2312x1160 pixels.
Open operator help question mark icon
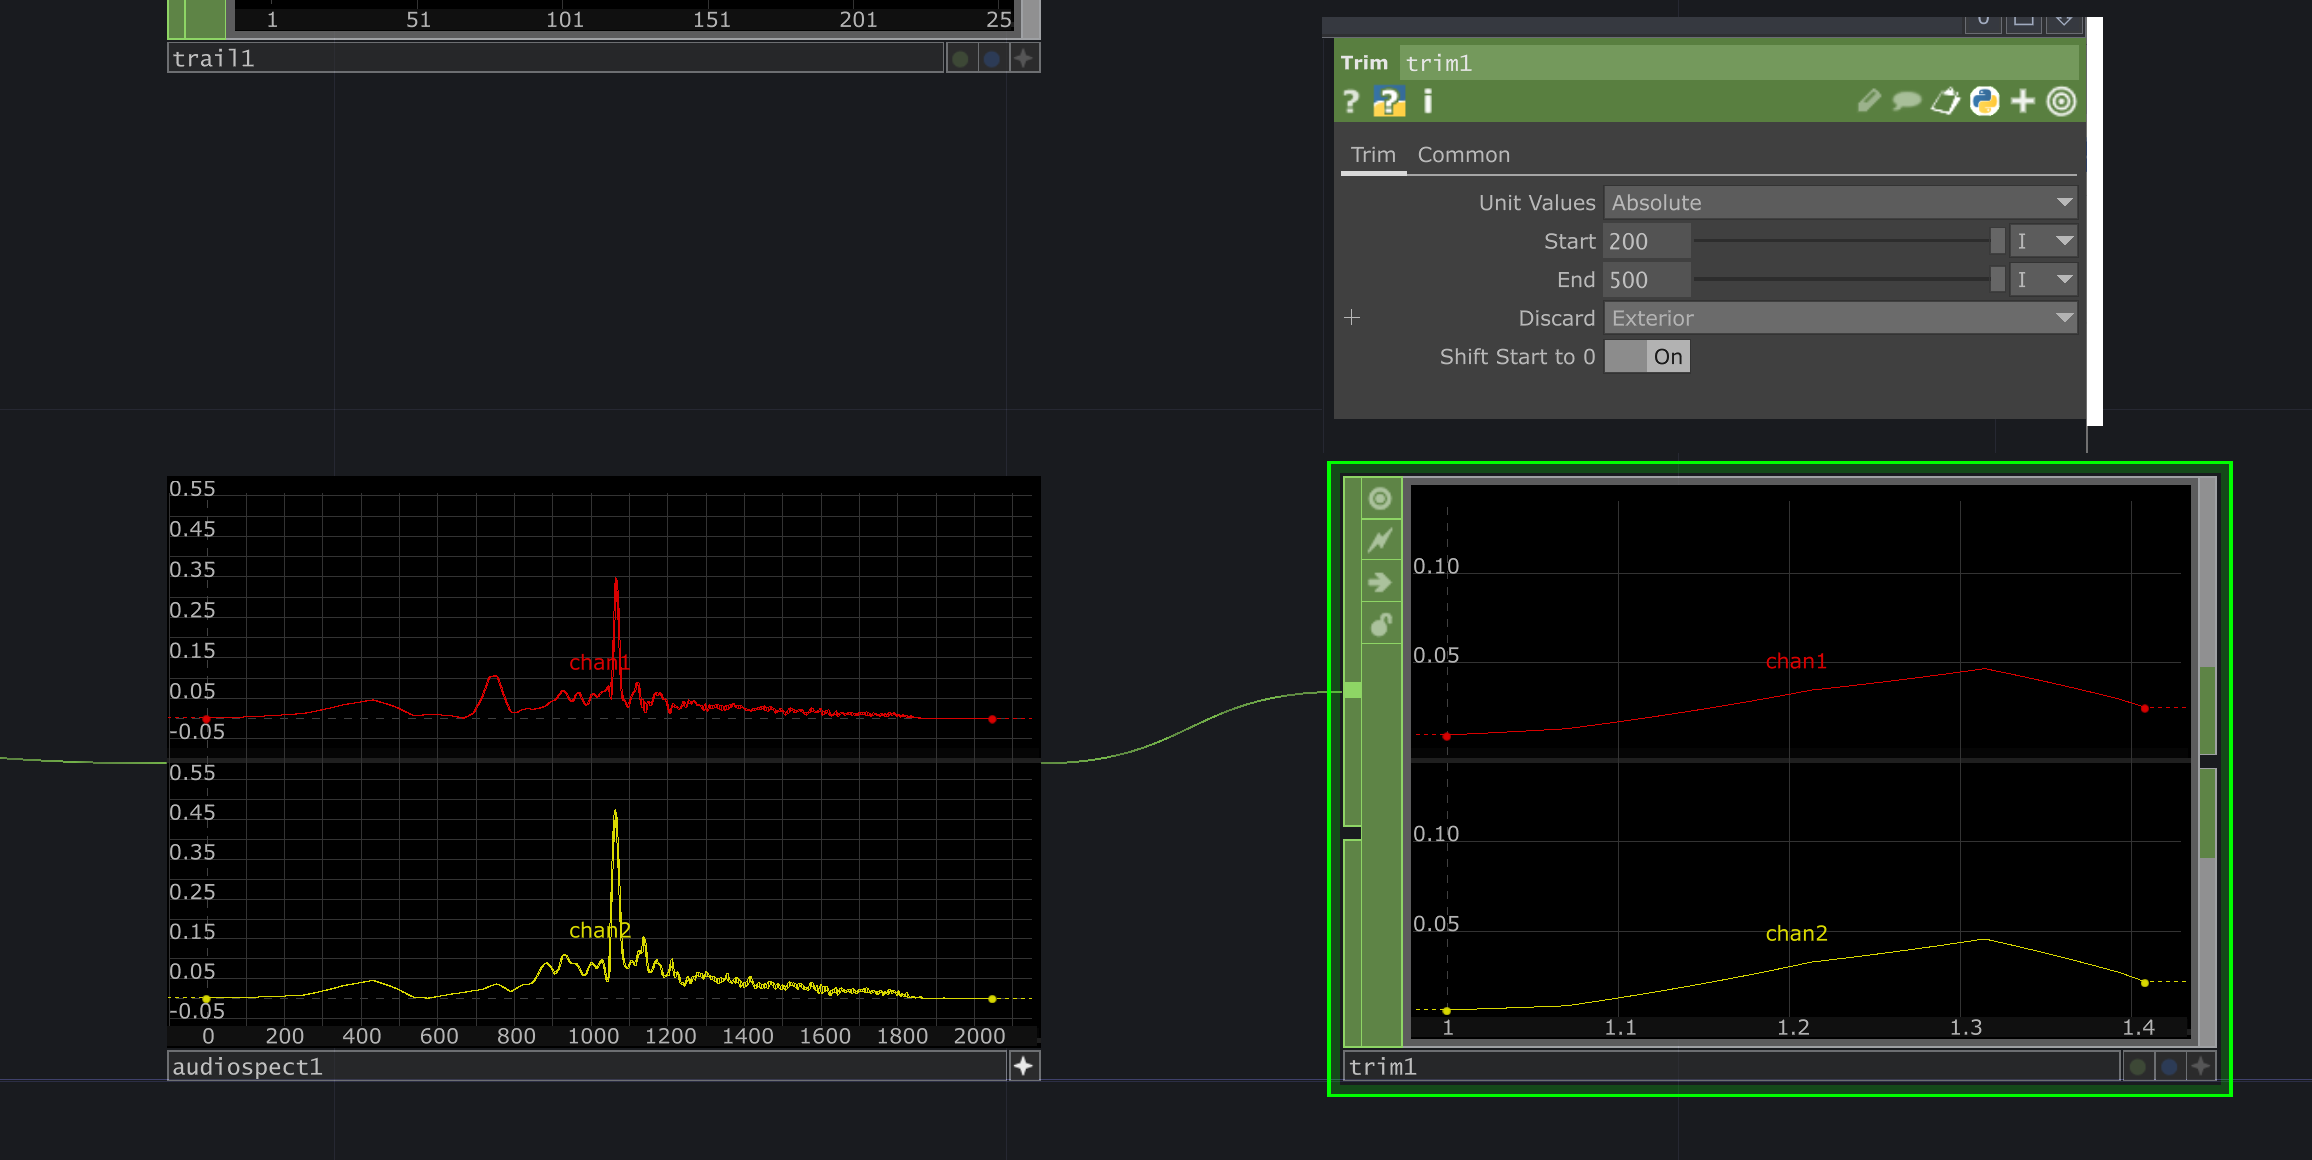coord(1351,102)
